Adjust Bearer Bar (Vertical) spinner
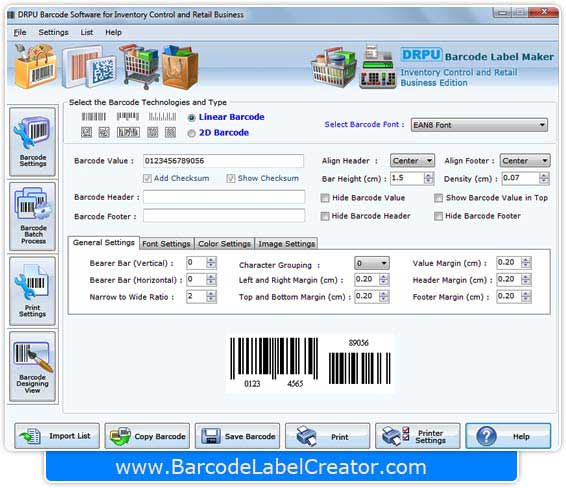The image size is (566, 488). click(x=212, y=263)
